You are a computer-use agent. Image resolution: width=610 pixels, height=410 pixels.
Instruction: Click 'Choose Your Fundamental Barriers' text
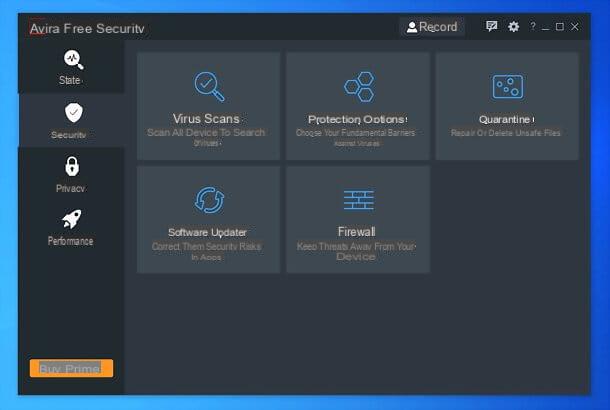355,133
